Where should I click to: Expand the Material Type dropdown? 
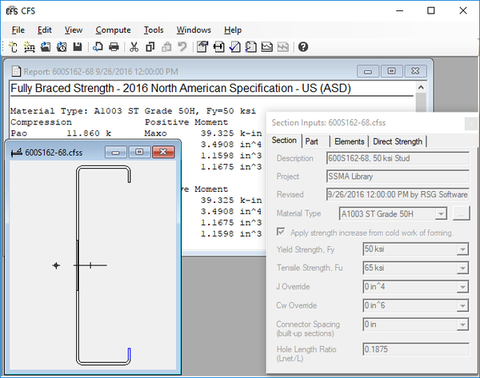tap(441, 214)
